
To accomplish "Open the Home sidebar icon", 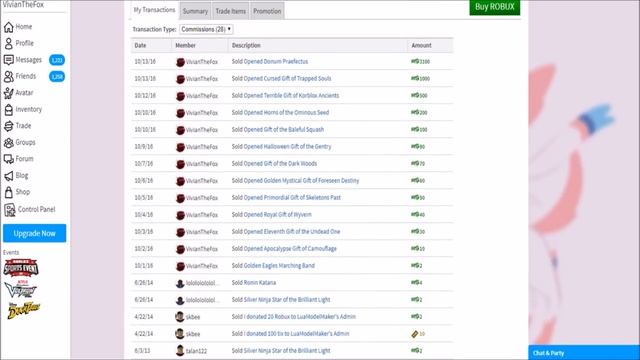I will click(9, 27).
